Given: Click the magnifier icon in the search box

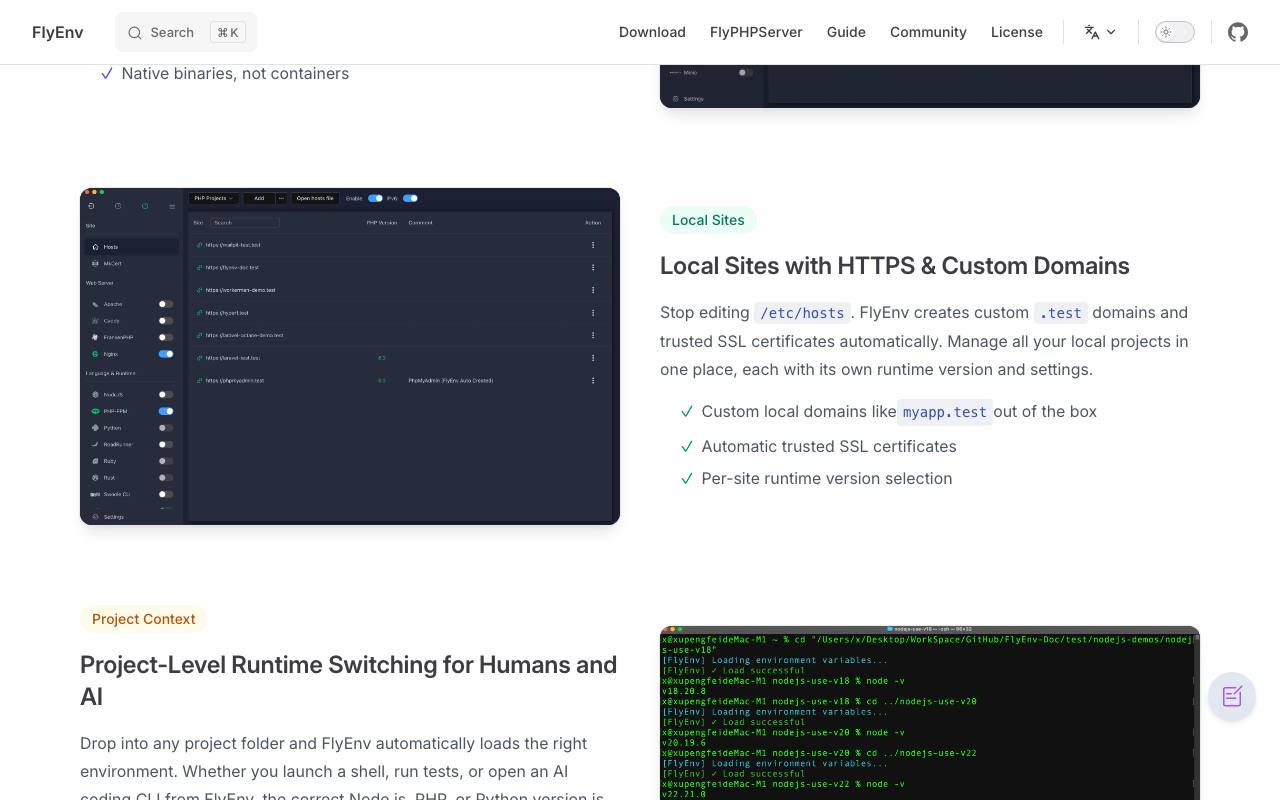Looking at the screenshot, I should [135, 33].
